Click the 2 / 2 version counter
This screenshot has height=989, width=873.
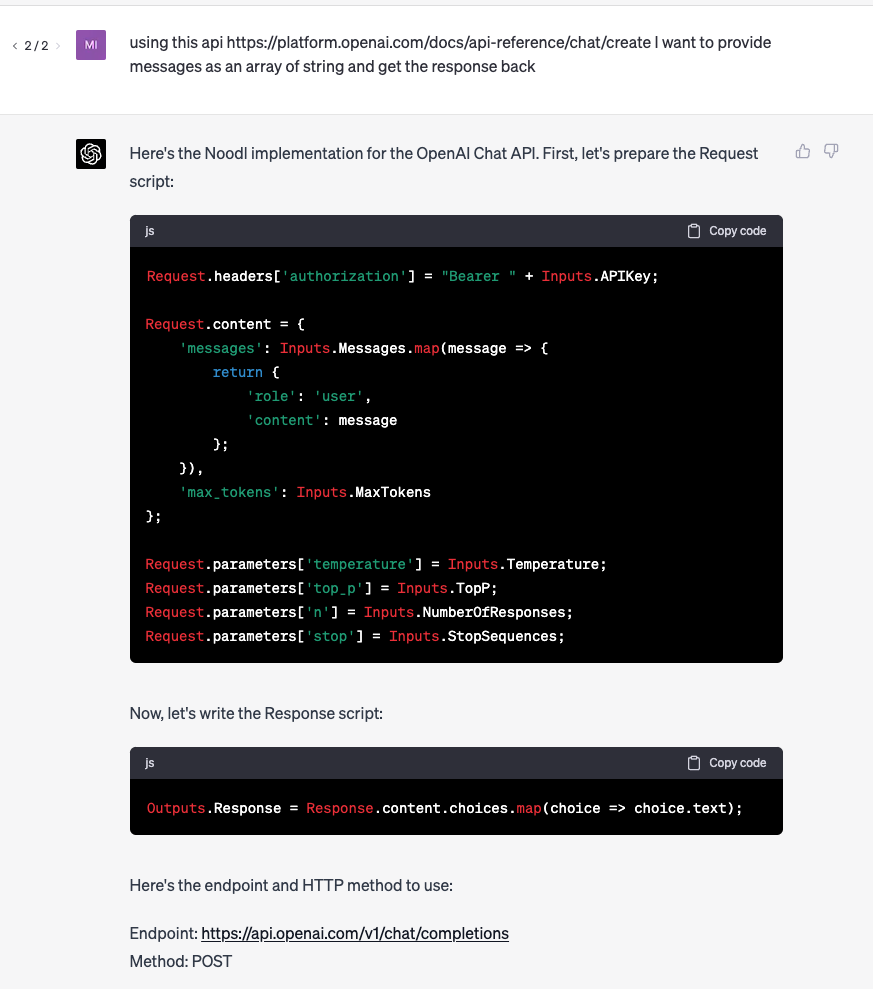[x=36, y=46]
